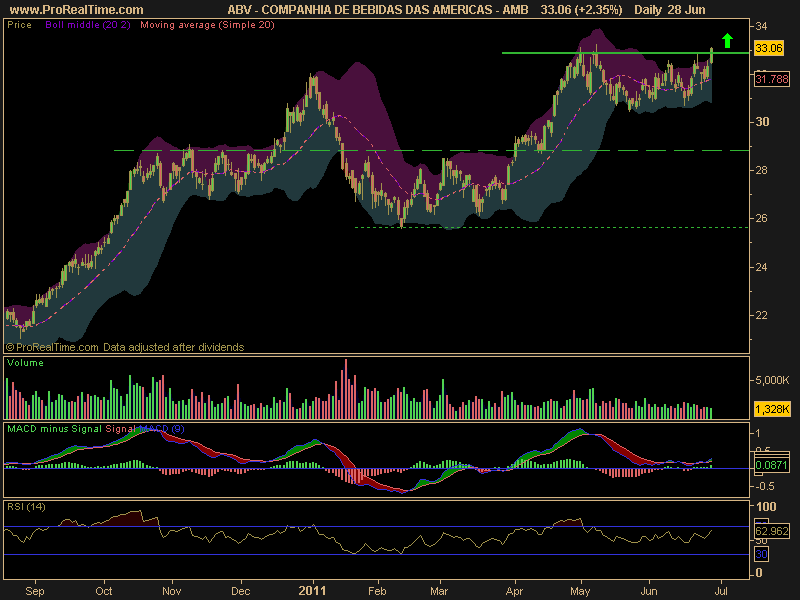Image resolution: width=800 pixels, height=600 pixels.
Task: Click the 100 RSI axis label
Action: click(x=766, y=507)
